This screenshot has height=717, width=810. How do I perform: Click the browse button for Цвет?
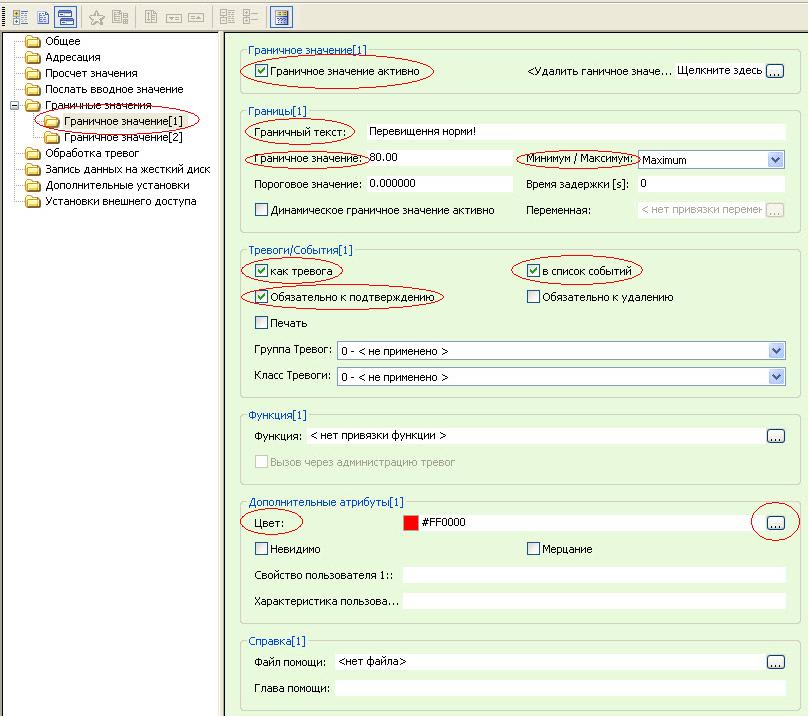776,523
